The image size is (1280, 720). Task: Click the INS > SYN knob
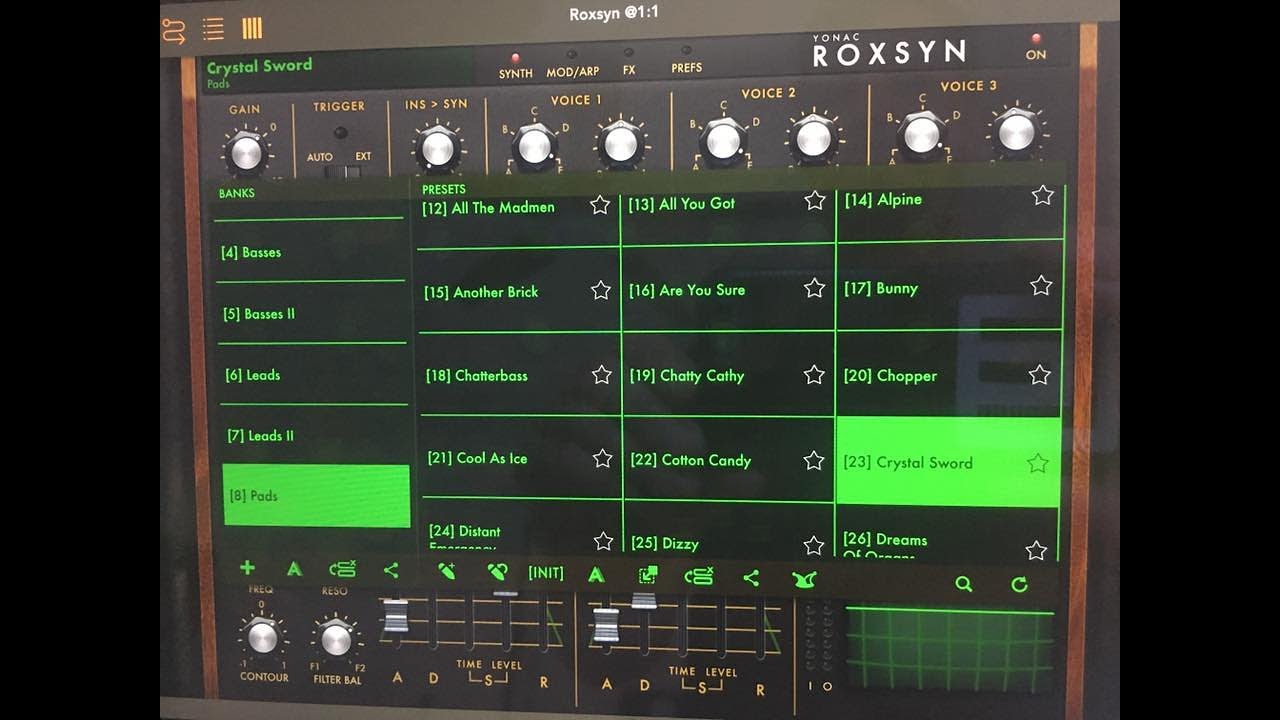click(x=438, y=148)
